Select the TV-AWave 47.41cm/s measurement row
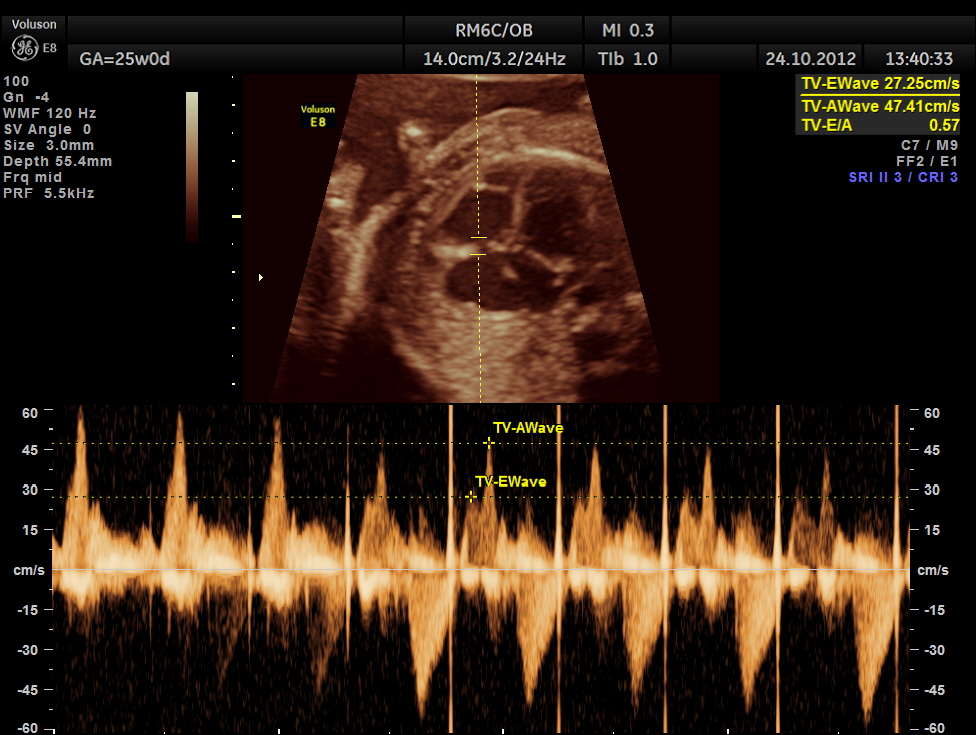976x735 pixels. [x=880, y=105]
